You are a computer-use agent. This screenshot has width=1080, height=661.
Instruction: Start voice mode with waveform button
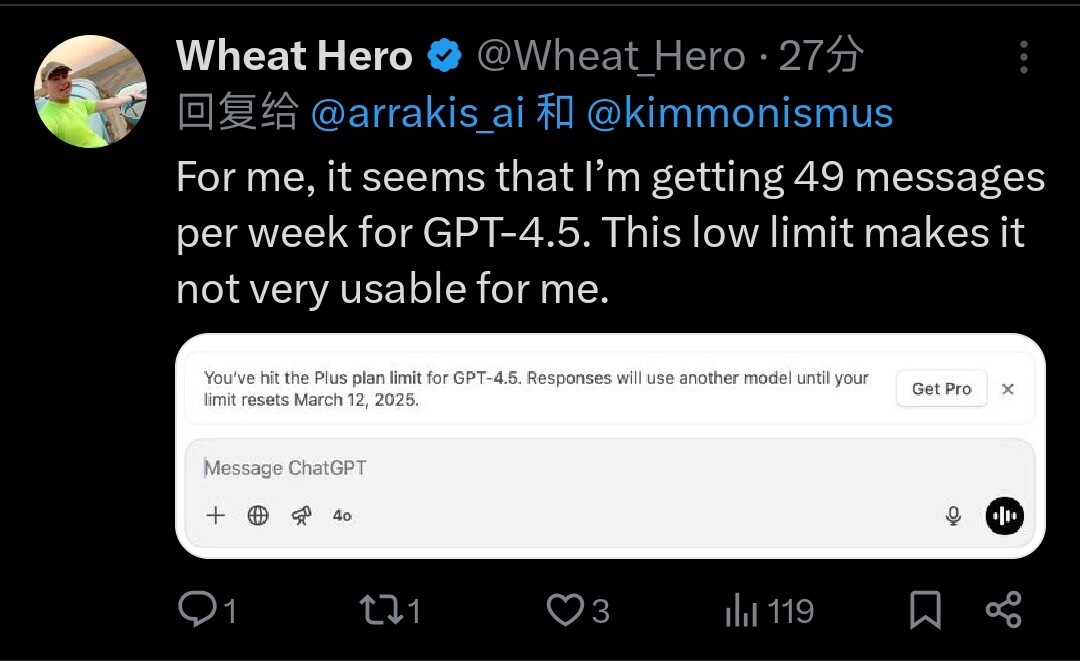(1004, 516)
